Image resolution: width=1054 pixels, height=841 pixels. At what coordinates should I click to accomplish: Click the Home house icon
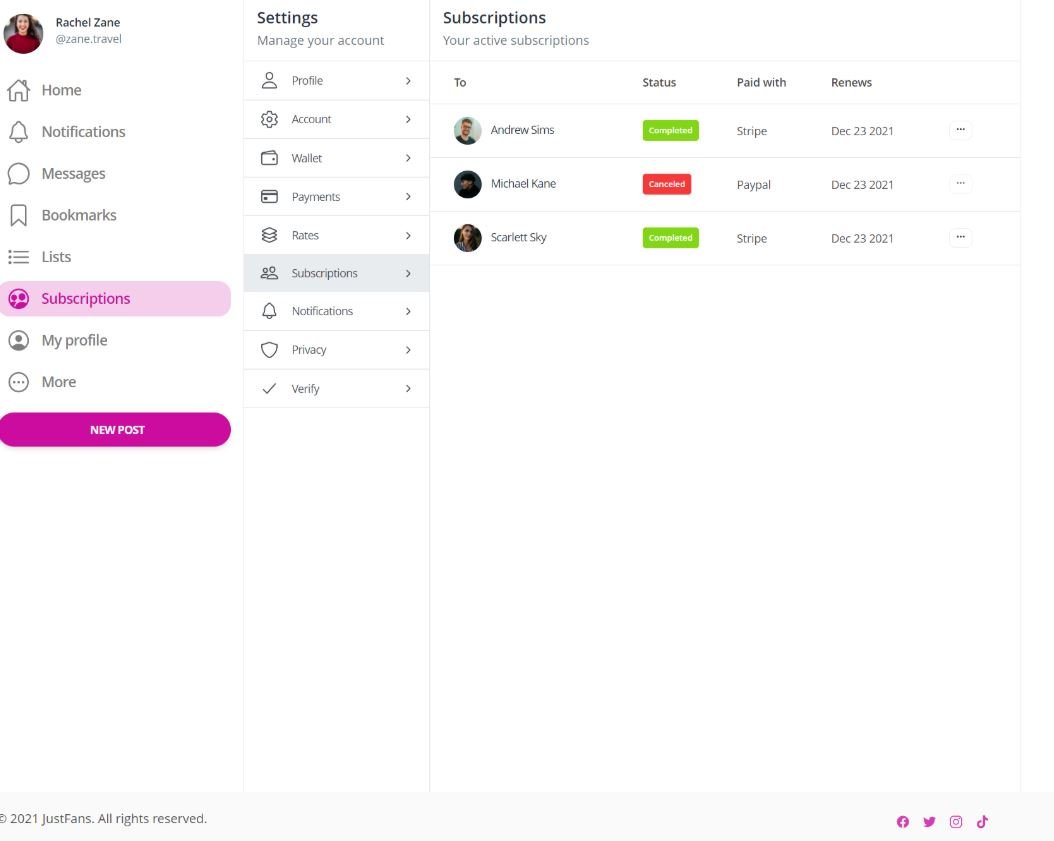click(18, 91)
